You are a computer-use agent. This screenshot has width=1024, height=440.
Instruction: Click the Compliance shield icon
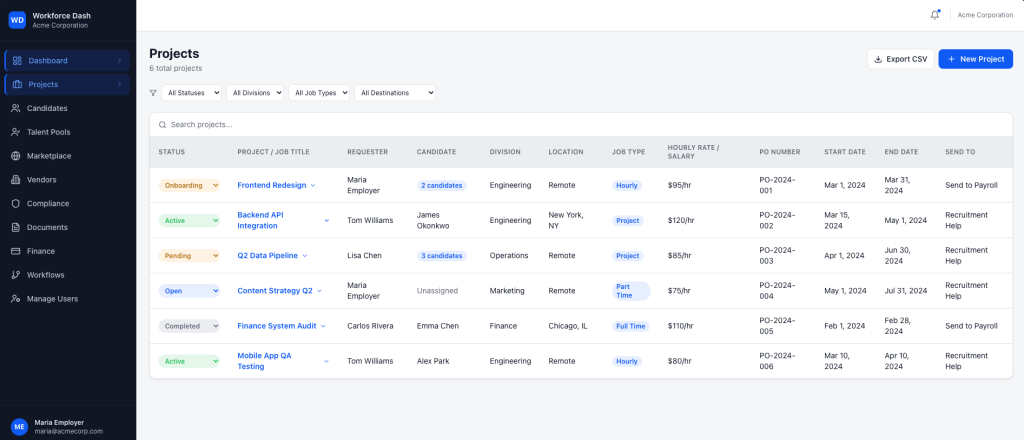[16, 203]
